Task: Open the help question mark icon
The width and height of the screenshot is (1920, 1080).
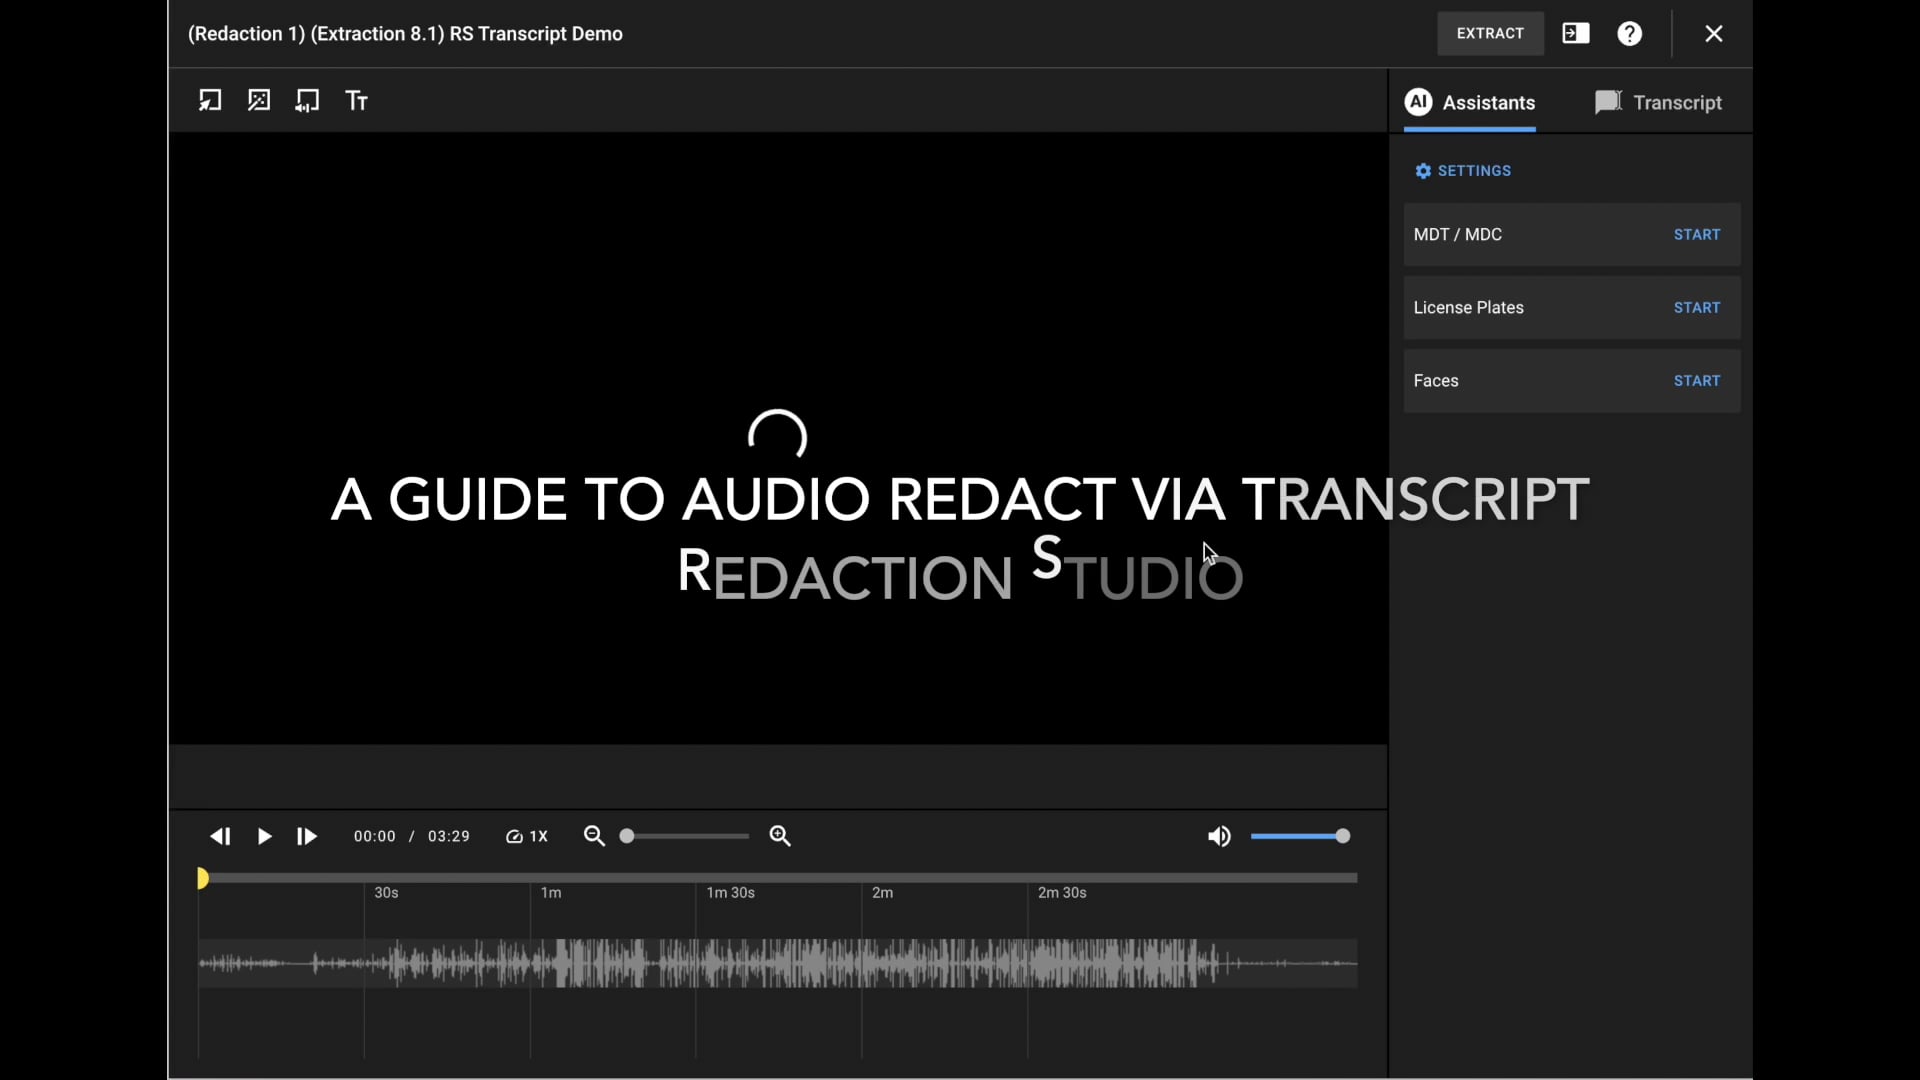Action: tap(1630, 33)
